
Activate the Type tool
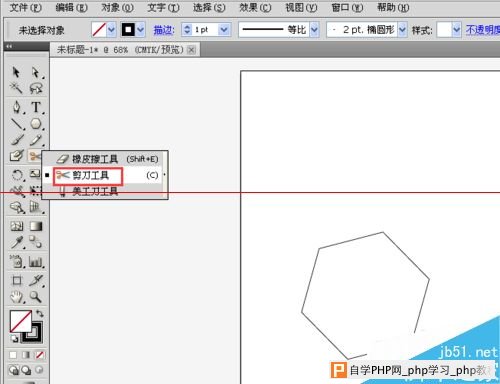[x=36, y=107]
